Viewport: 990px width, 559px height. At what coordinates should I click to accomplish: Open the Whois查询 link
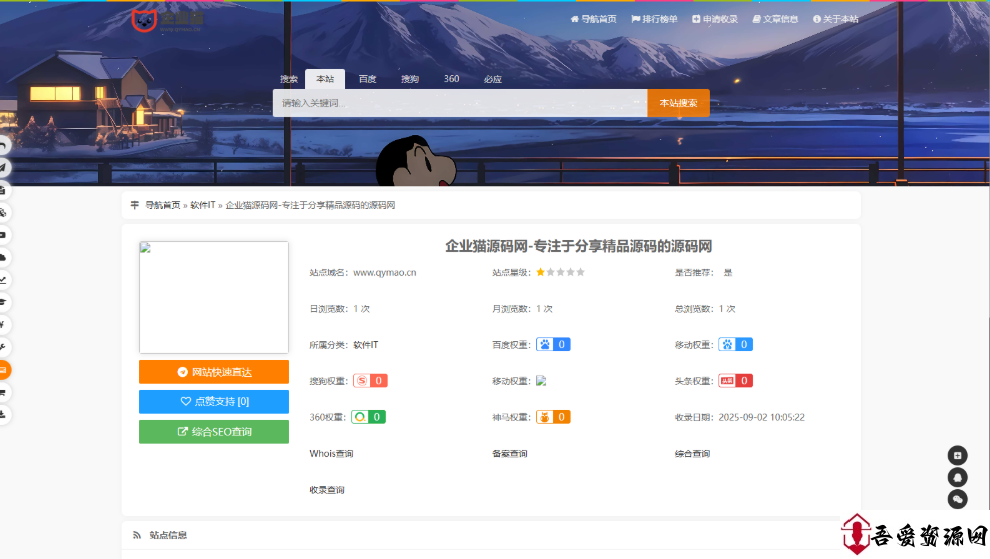pos(331,454)
